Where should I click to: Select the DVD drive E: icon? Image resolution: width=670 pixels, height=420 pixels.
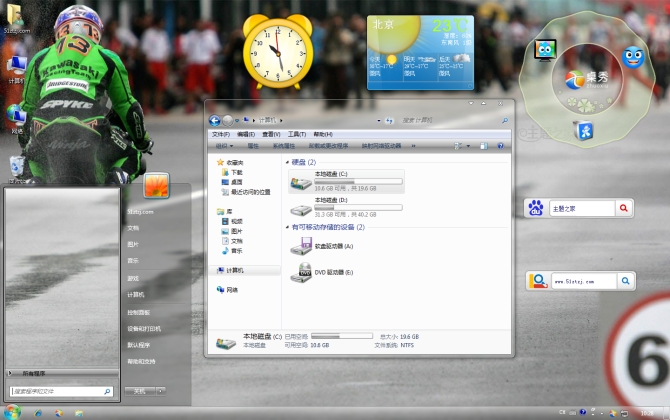(301, 273)
